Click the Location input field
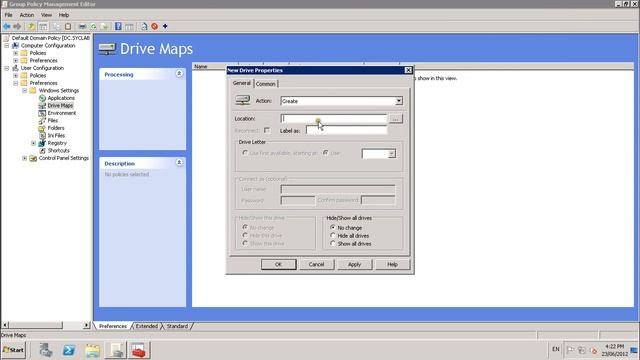The width and height of the screenshot is (640, 360). (x=333, y=119)
